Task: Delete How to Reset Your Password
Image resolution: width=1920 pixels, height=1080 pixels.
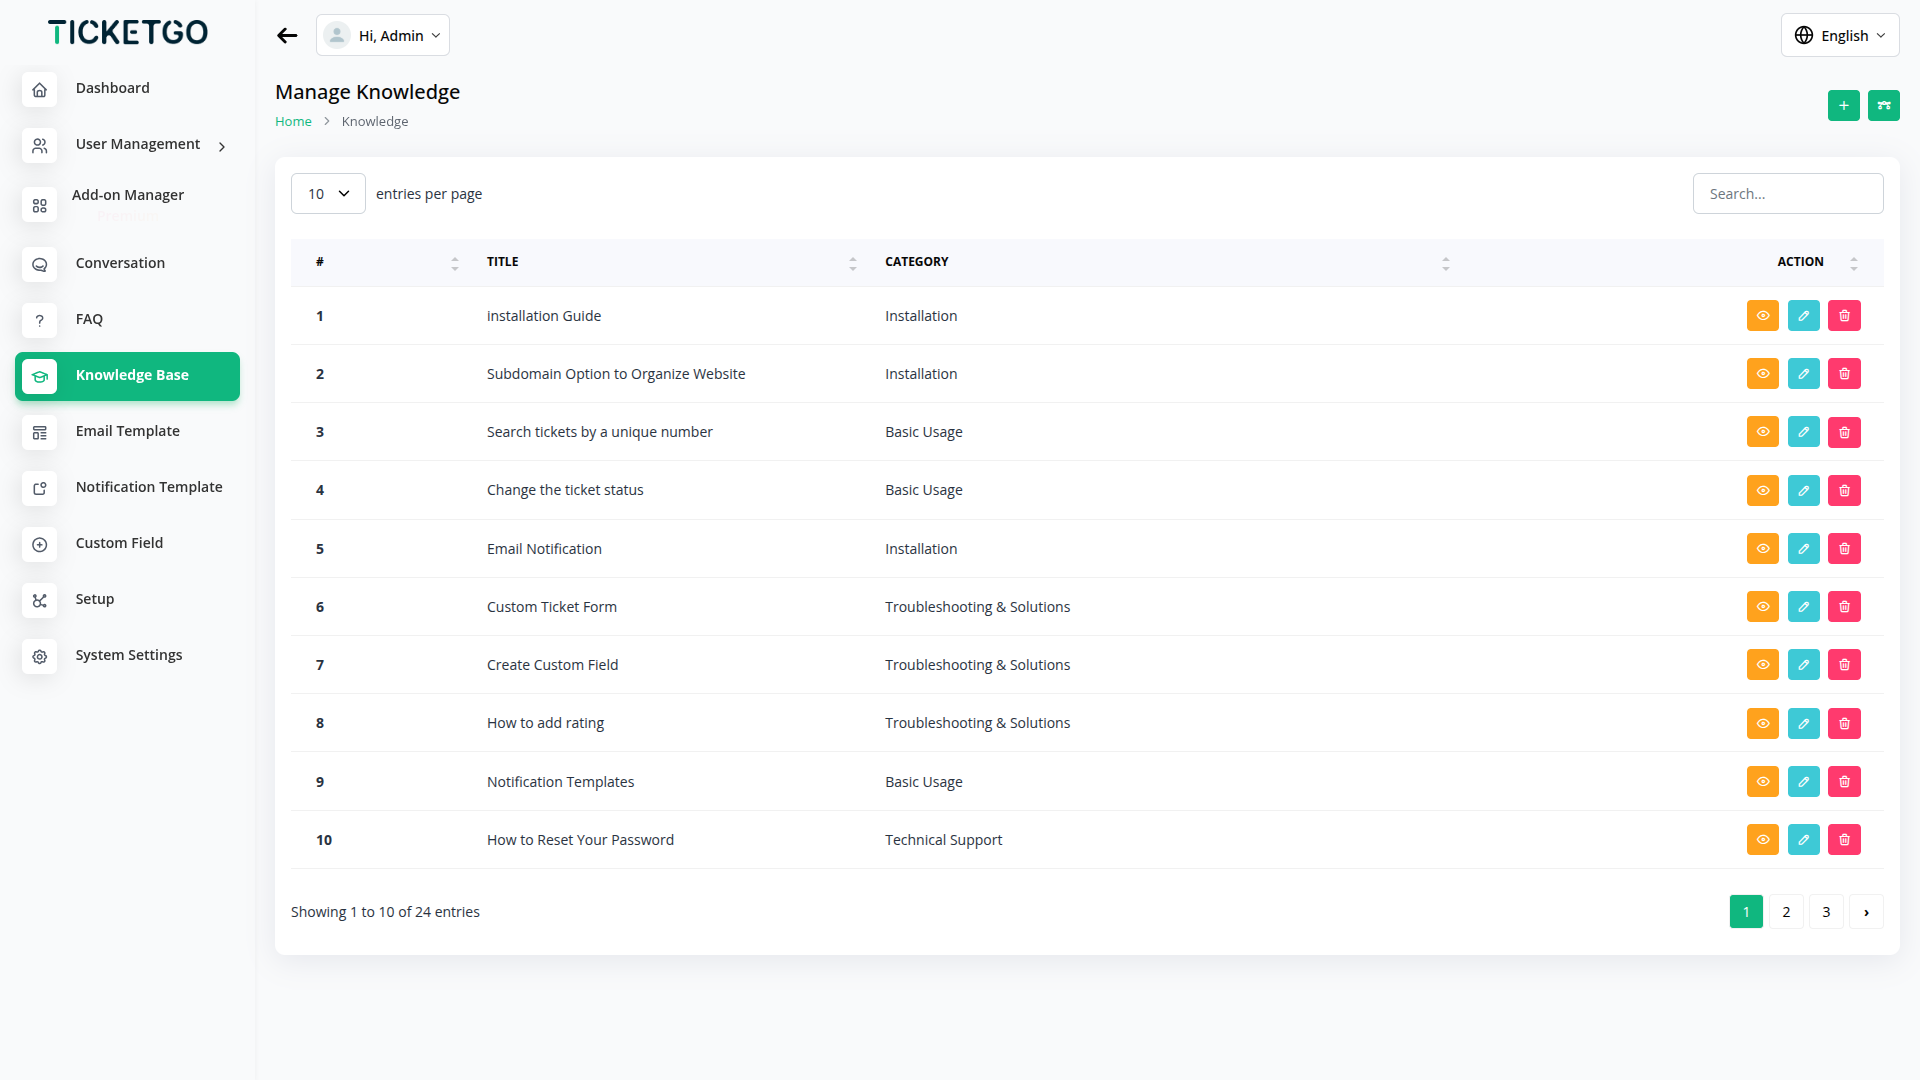Action: tap(1844, 840)
